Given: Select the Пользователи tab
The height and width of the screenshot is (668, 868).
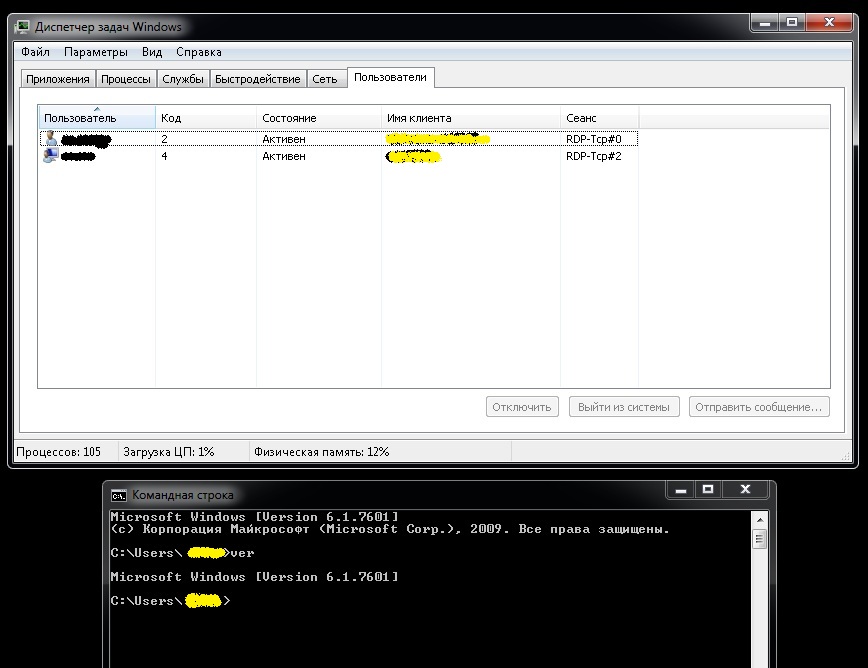Looking at the screenshot, I should coord(390,77).
